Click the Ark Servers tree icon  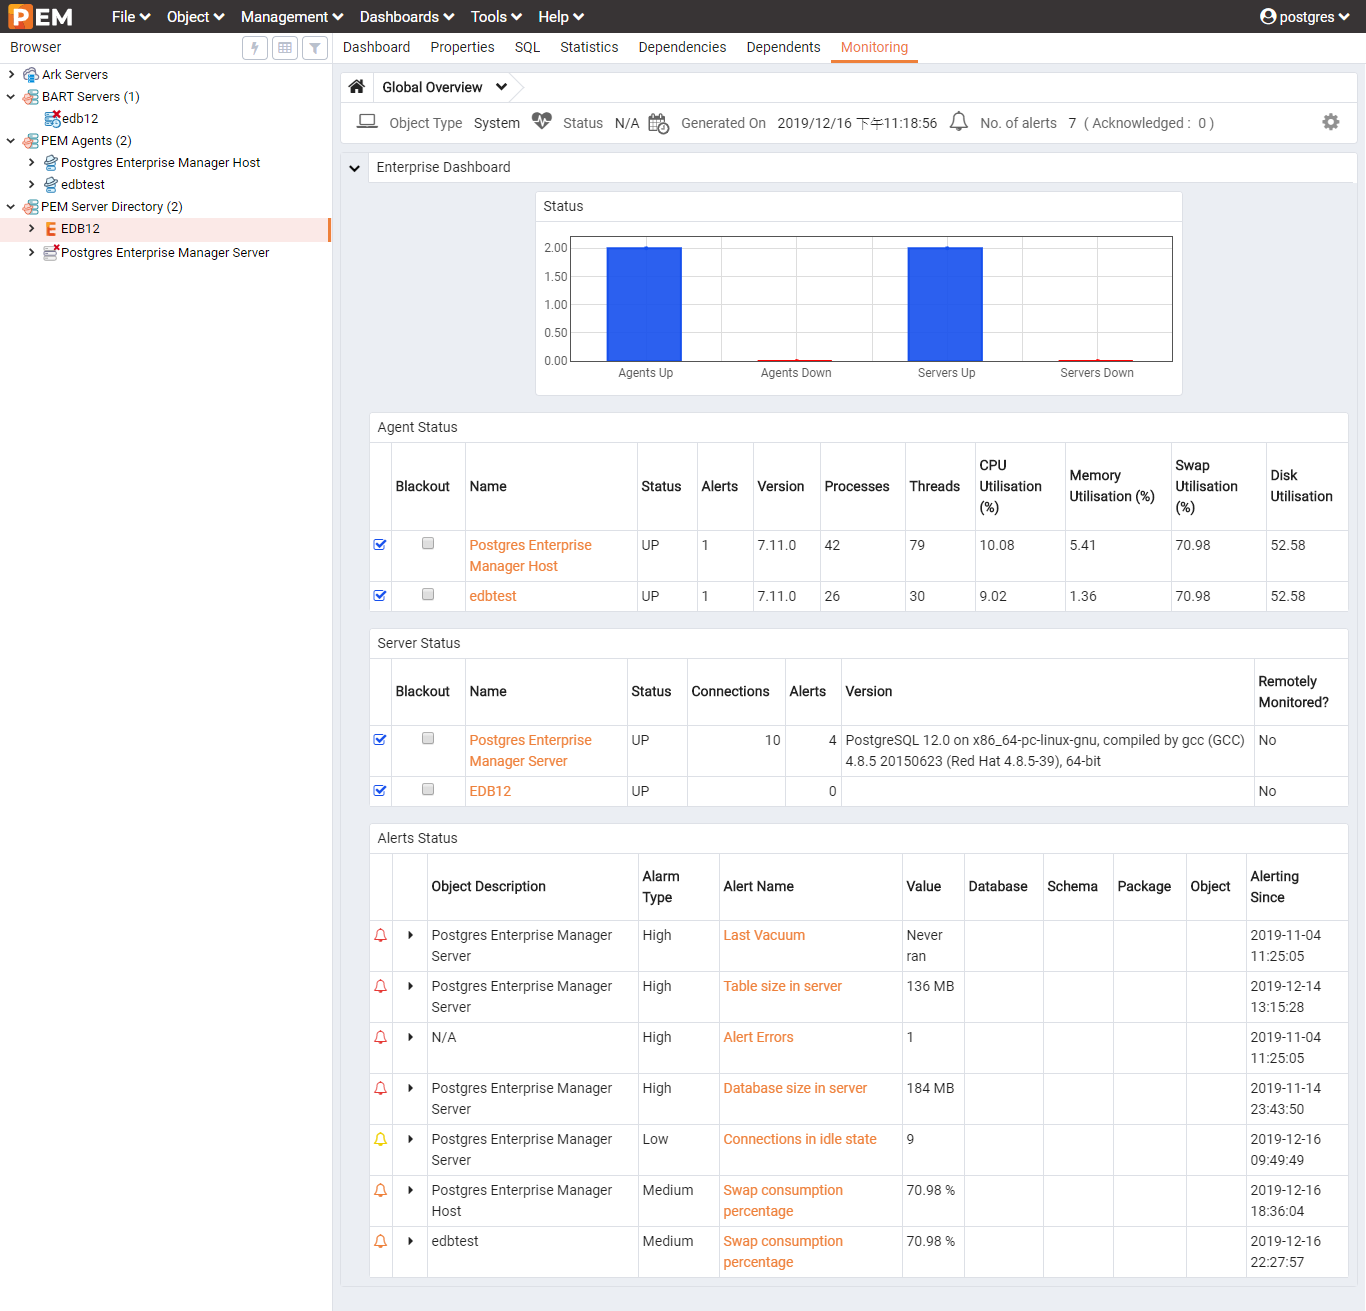click(x=31, y=75)
